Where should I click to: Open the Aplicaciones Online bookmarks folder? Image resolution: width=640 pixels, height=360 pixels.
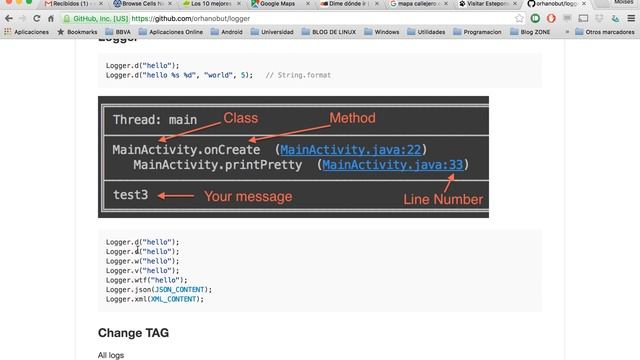pyautogui.click(x=171, y=32)
